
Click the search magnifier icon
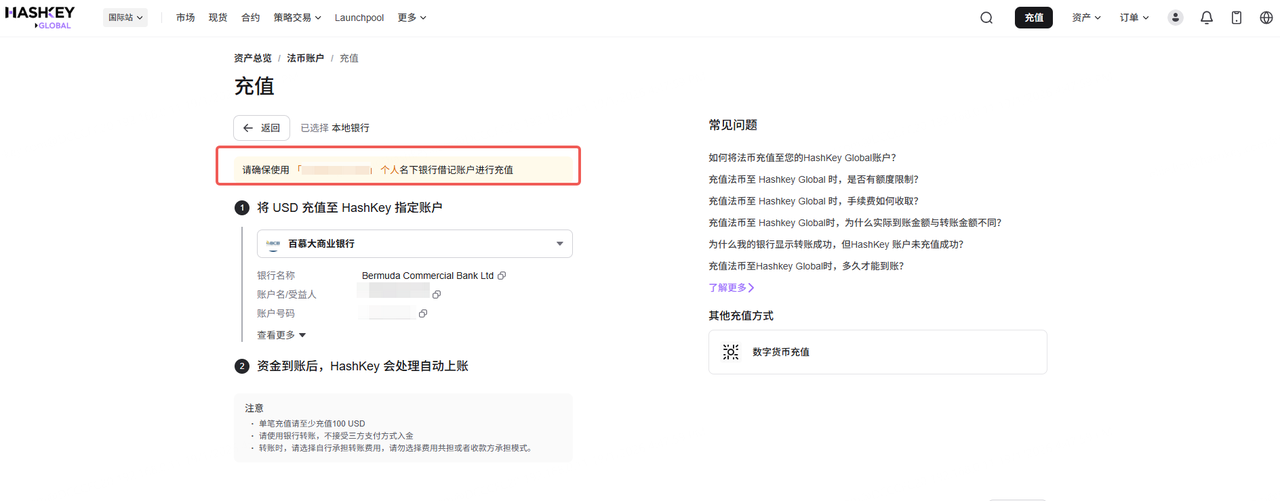(x=986, y=18)
